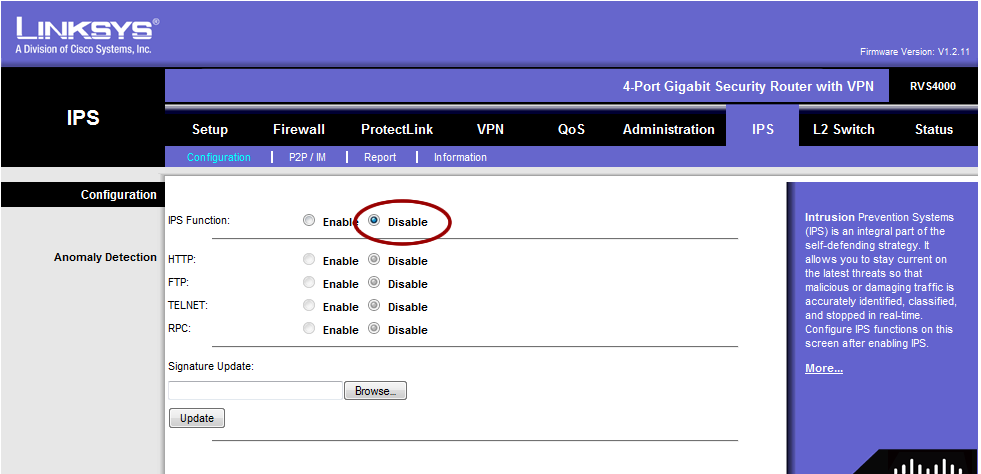Click the RPC: row label

point(179,328)
